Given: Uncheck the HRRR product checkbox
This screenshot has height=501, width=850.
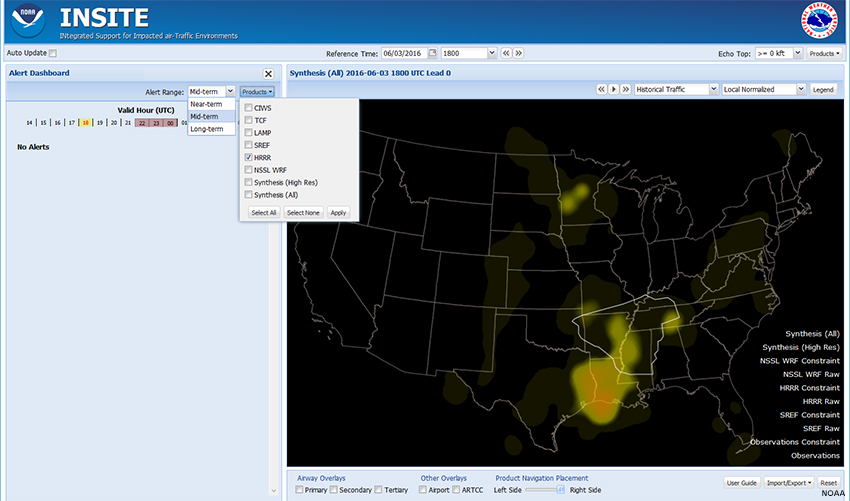Looking at the screenshot, I should (248, 158).
